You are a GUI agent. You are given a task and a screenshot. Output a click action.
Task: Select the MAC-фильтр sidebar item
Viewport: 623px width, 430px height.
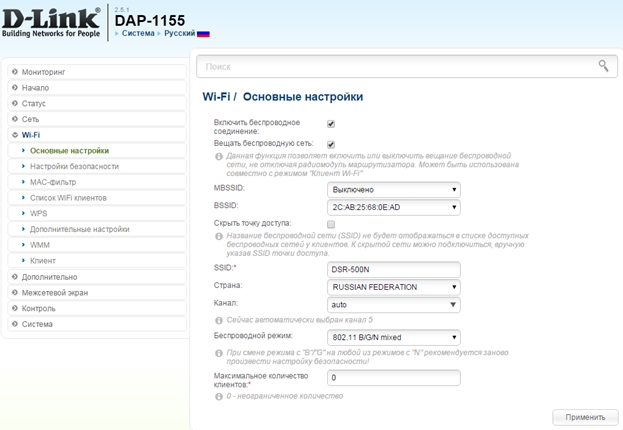53,182
